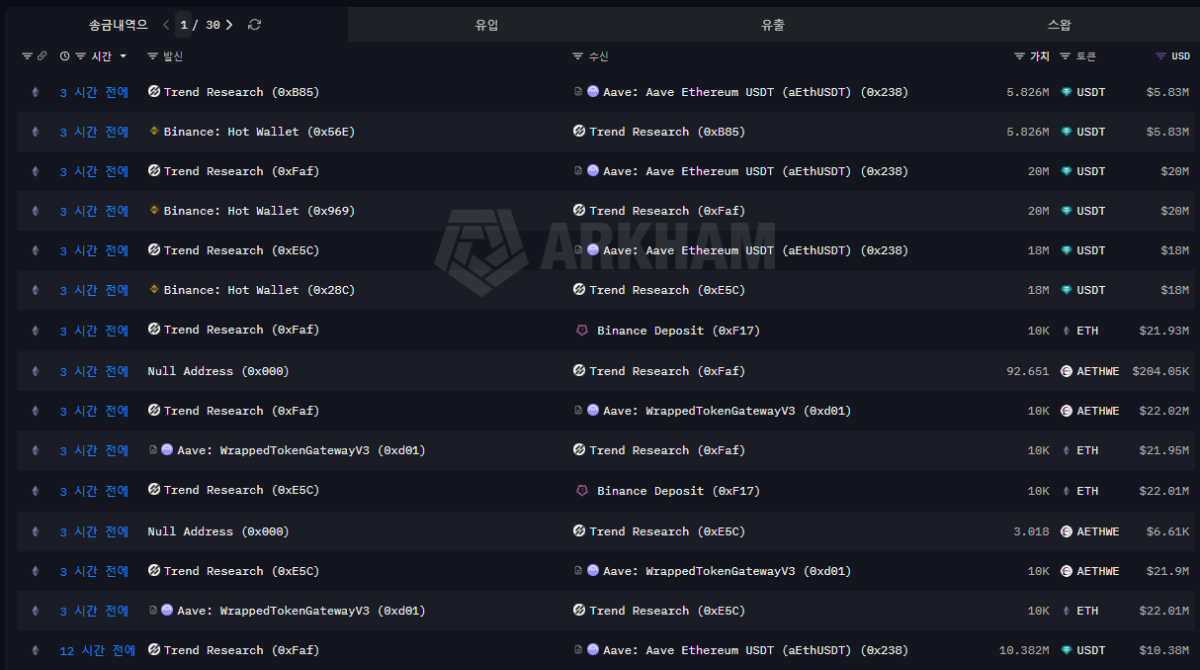This screenshot has width=1200, height=670.
Task: Select the 송금내역으 transfers tab
Action: 118,25
